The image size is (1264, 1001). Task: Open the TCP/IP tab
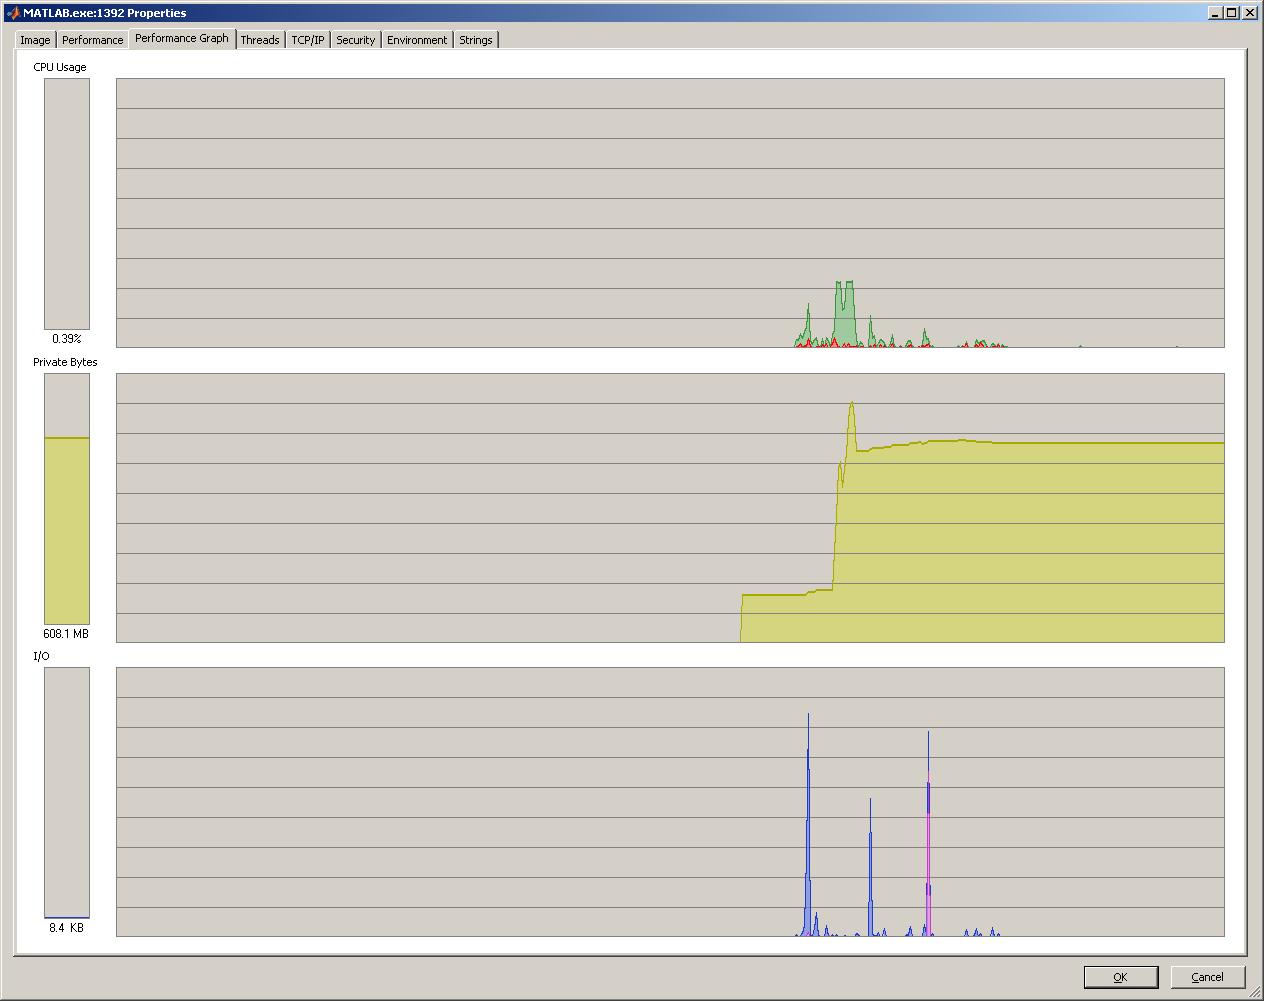click(308, 40)
